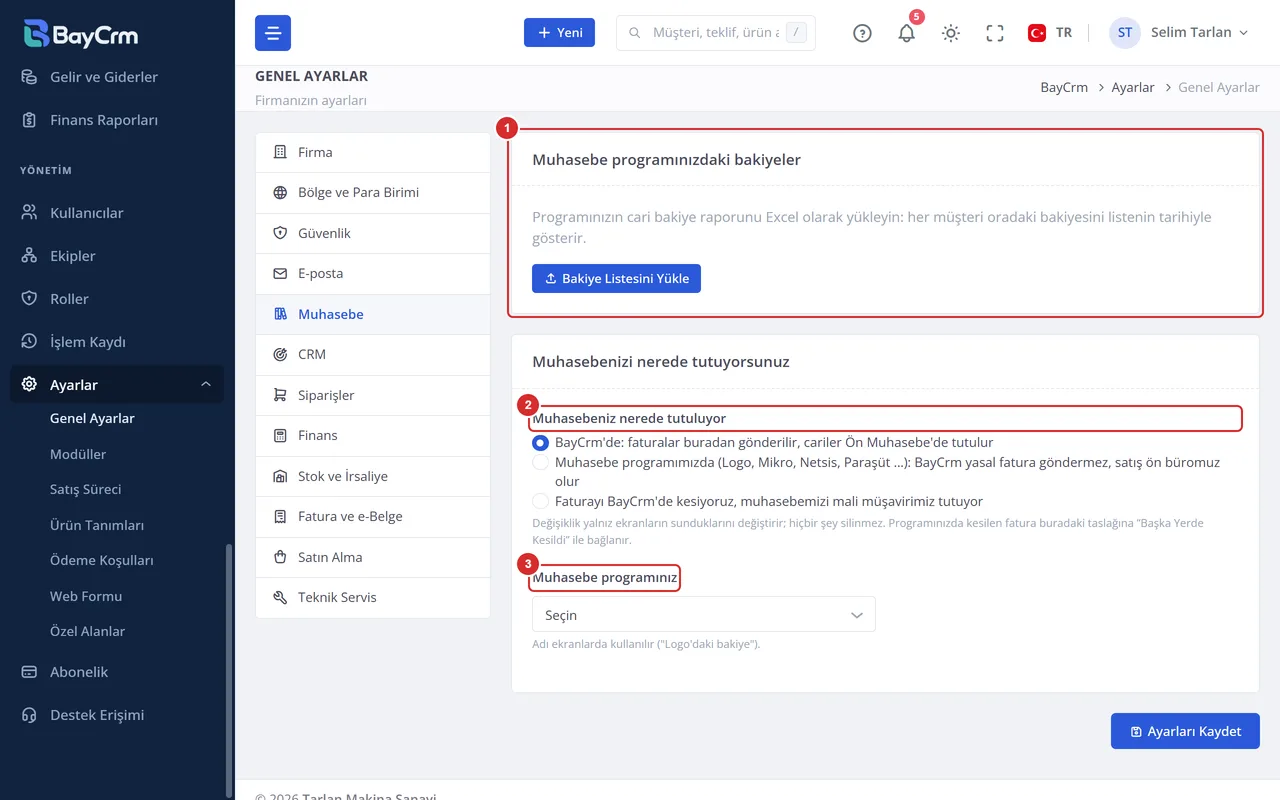
Task: Enter fullscreen mode via the frame icon
Action: point(995,33)
